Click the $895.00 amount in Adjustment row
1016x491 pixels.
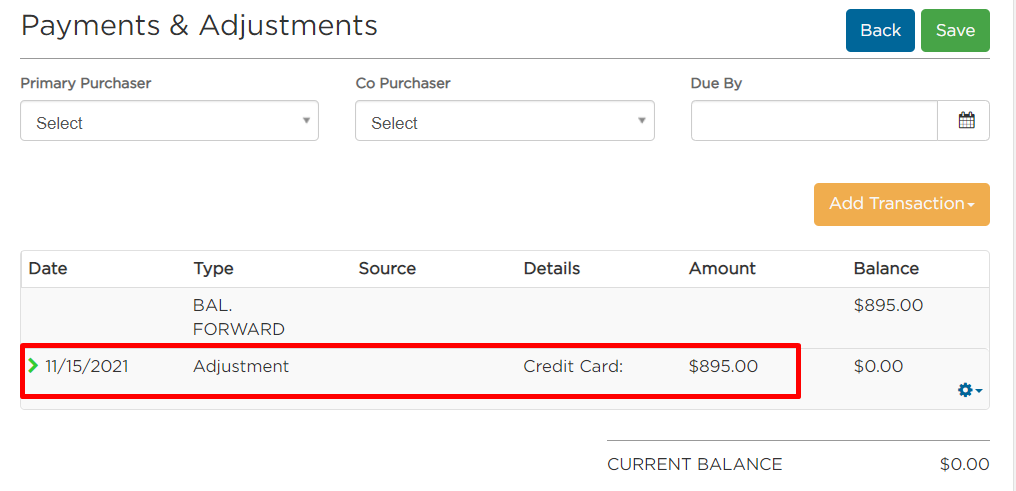tap(723, 367)
